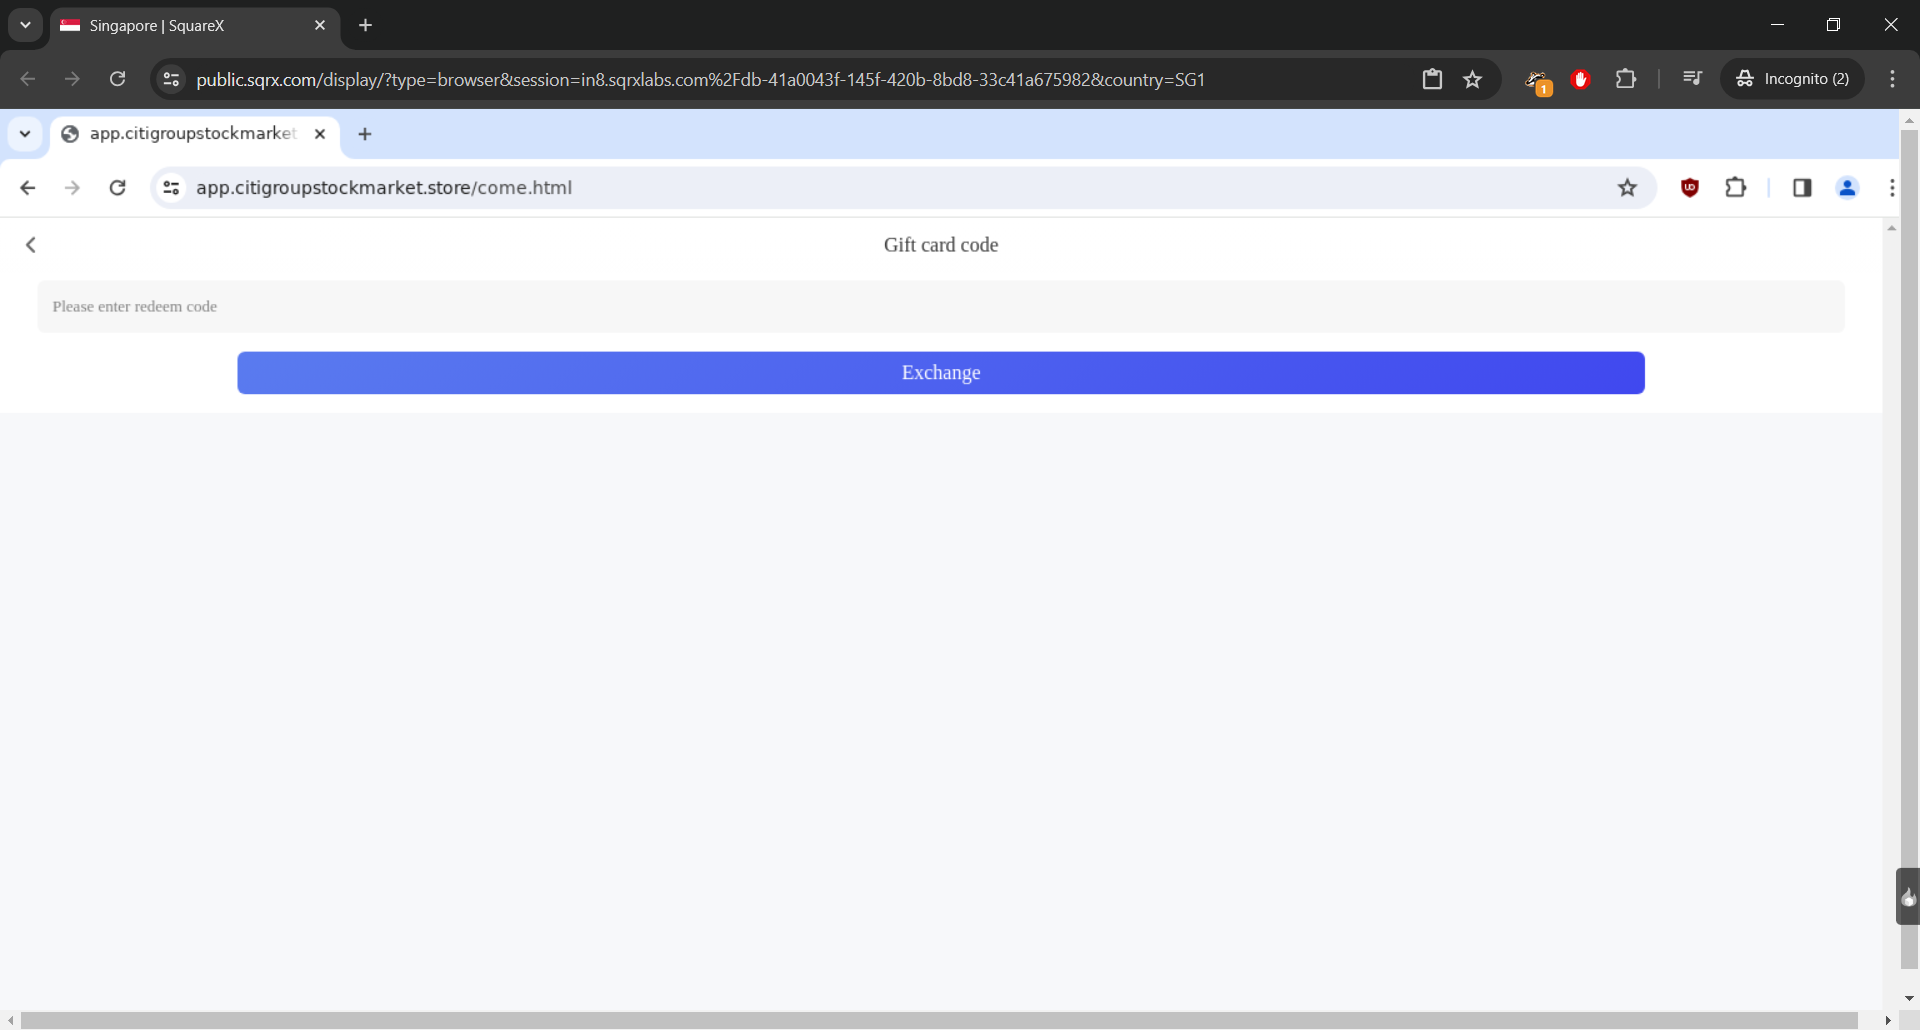Click the red hand extension icon
This screenshot has height=1030, width=1920.
1581,79
